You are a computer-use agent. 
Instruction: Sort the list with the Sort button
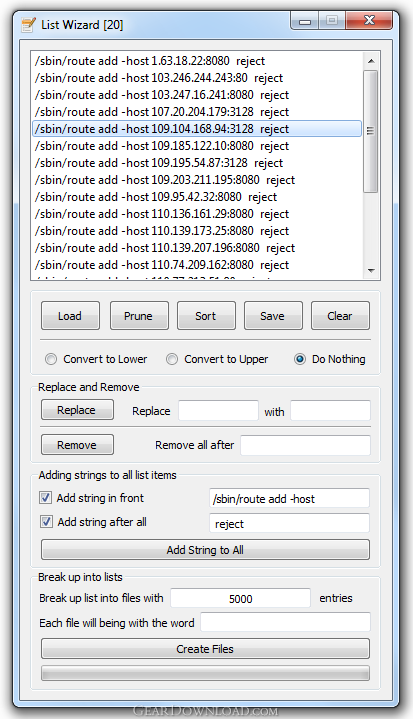[x=206, y=315]
